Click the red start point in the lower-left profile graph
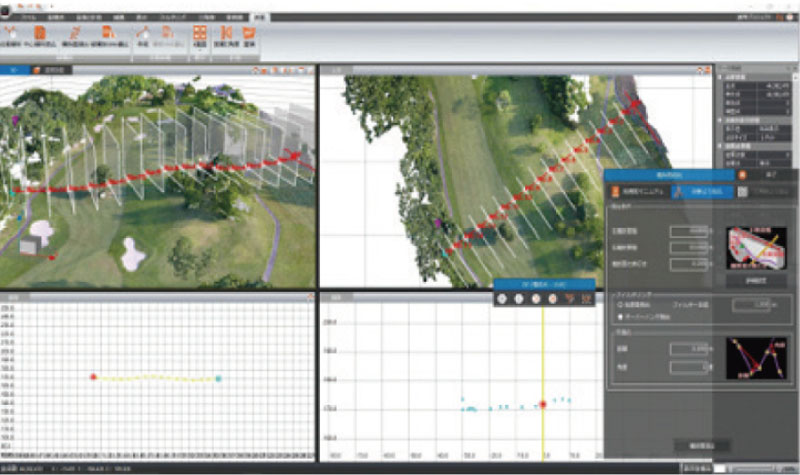Screen dimensions: 800x475 [93, 377]
